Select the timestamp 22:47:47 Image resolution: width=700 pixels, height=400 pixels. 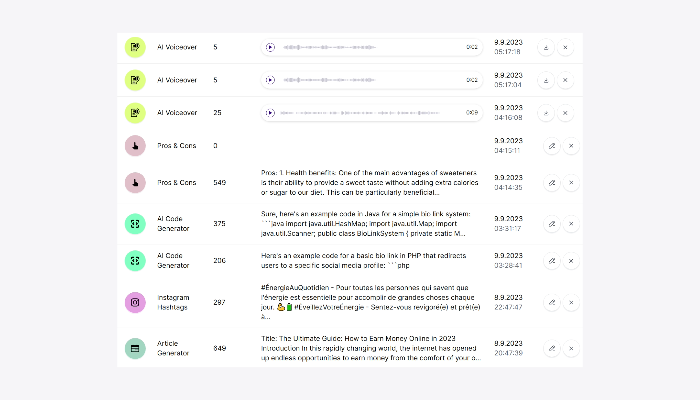[x=508, y=307]
